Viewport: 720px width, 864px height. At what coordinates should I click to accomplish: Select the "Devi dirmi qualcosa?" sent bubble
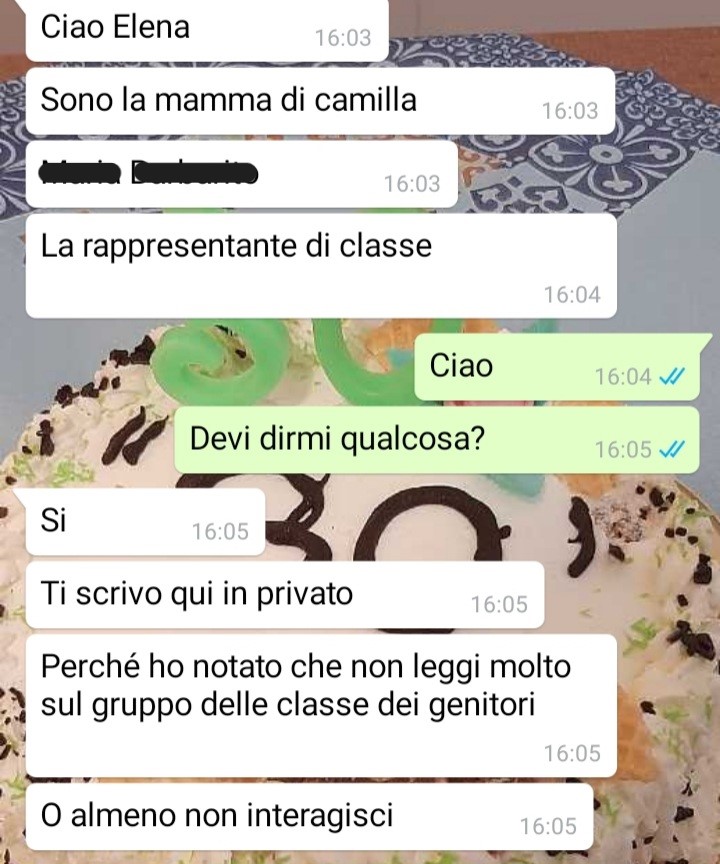(437, 440)
